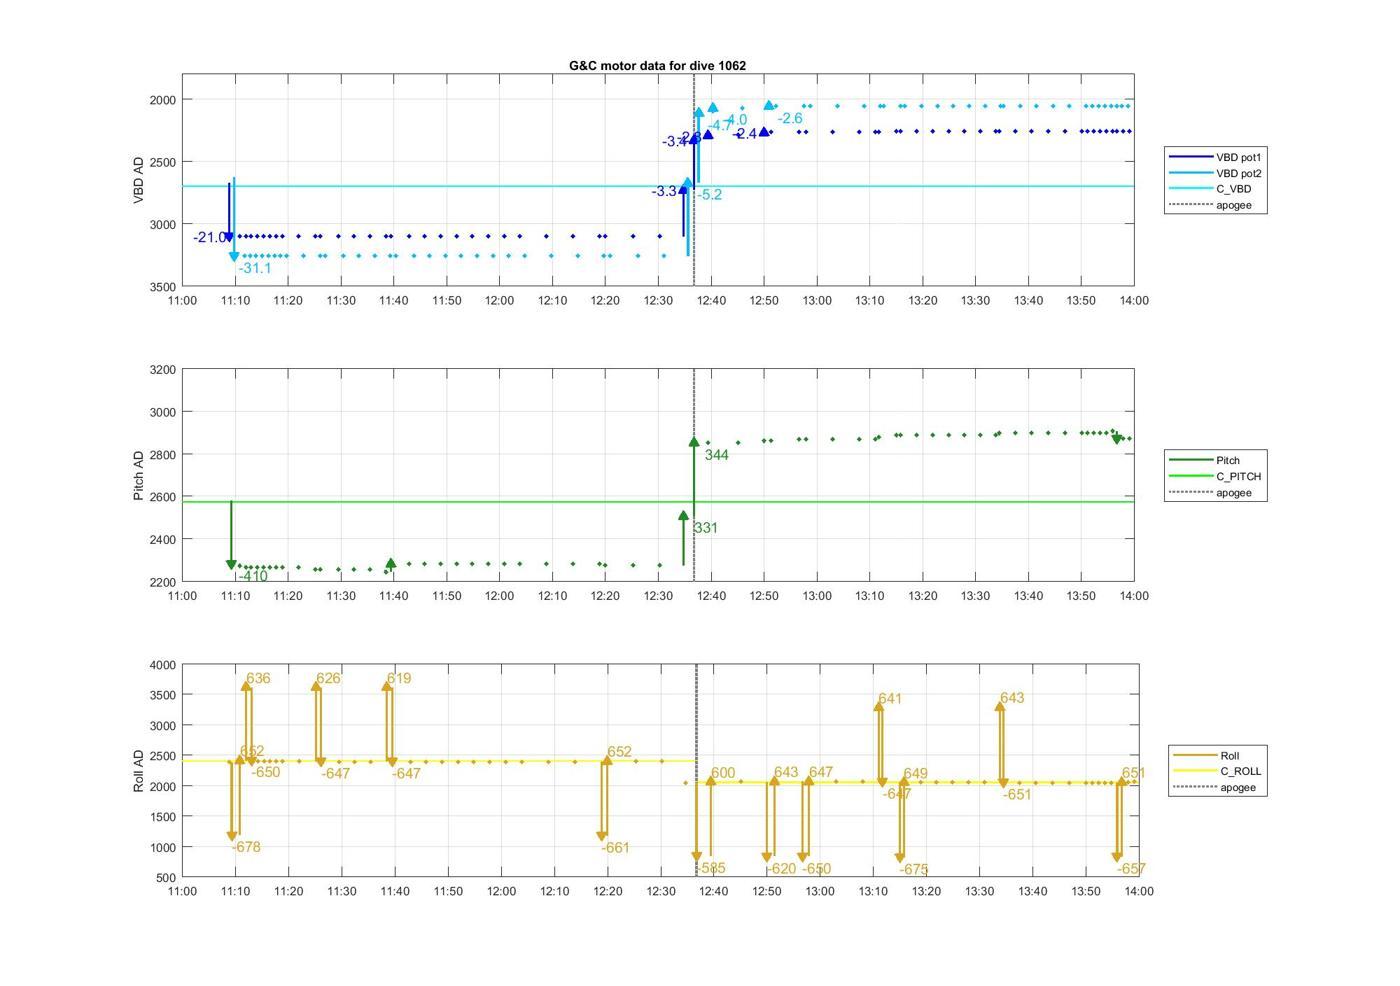Click the '641' roll annotation
Viewport: 1400px width, 986px height.
click(890, 699)
